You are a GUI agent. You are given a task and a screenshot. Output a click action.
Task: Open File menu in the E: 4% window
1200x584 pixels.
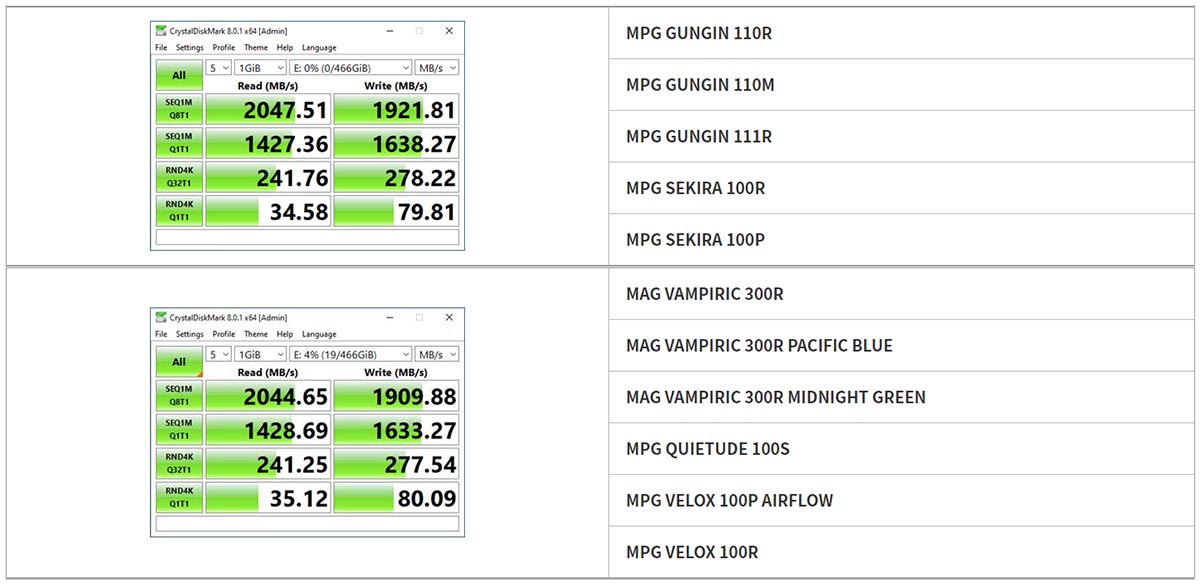click(161, 334)
